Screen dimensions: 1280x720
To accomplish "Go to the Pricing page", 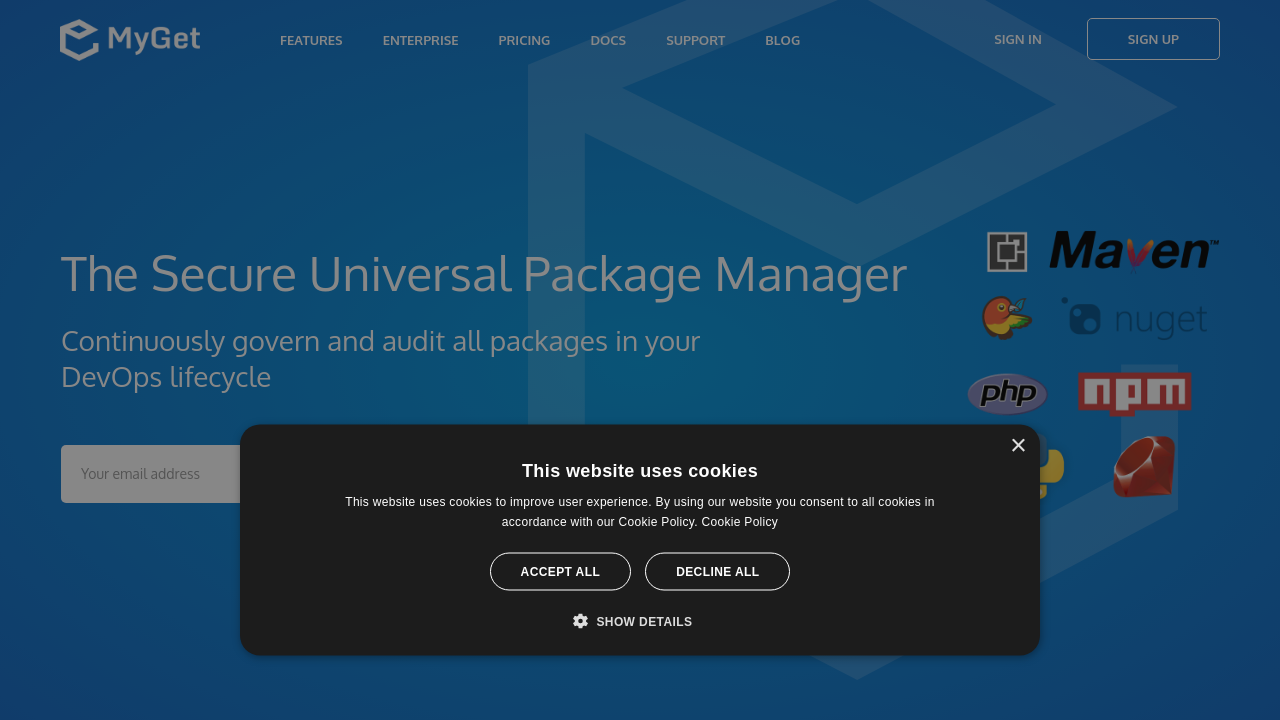I will (524, 40).
